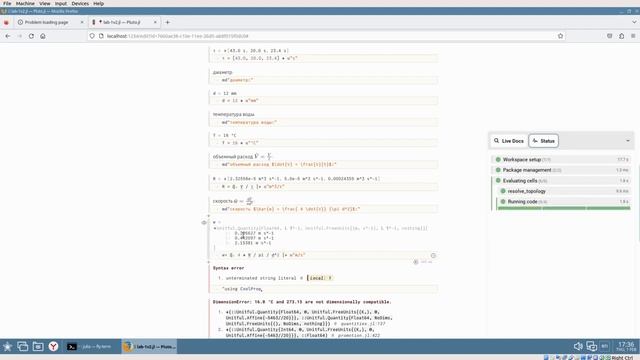The image size is (640, 360).
Task: Switch to the julia terminal taskbar window
Action: coord(92,347)
